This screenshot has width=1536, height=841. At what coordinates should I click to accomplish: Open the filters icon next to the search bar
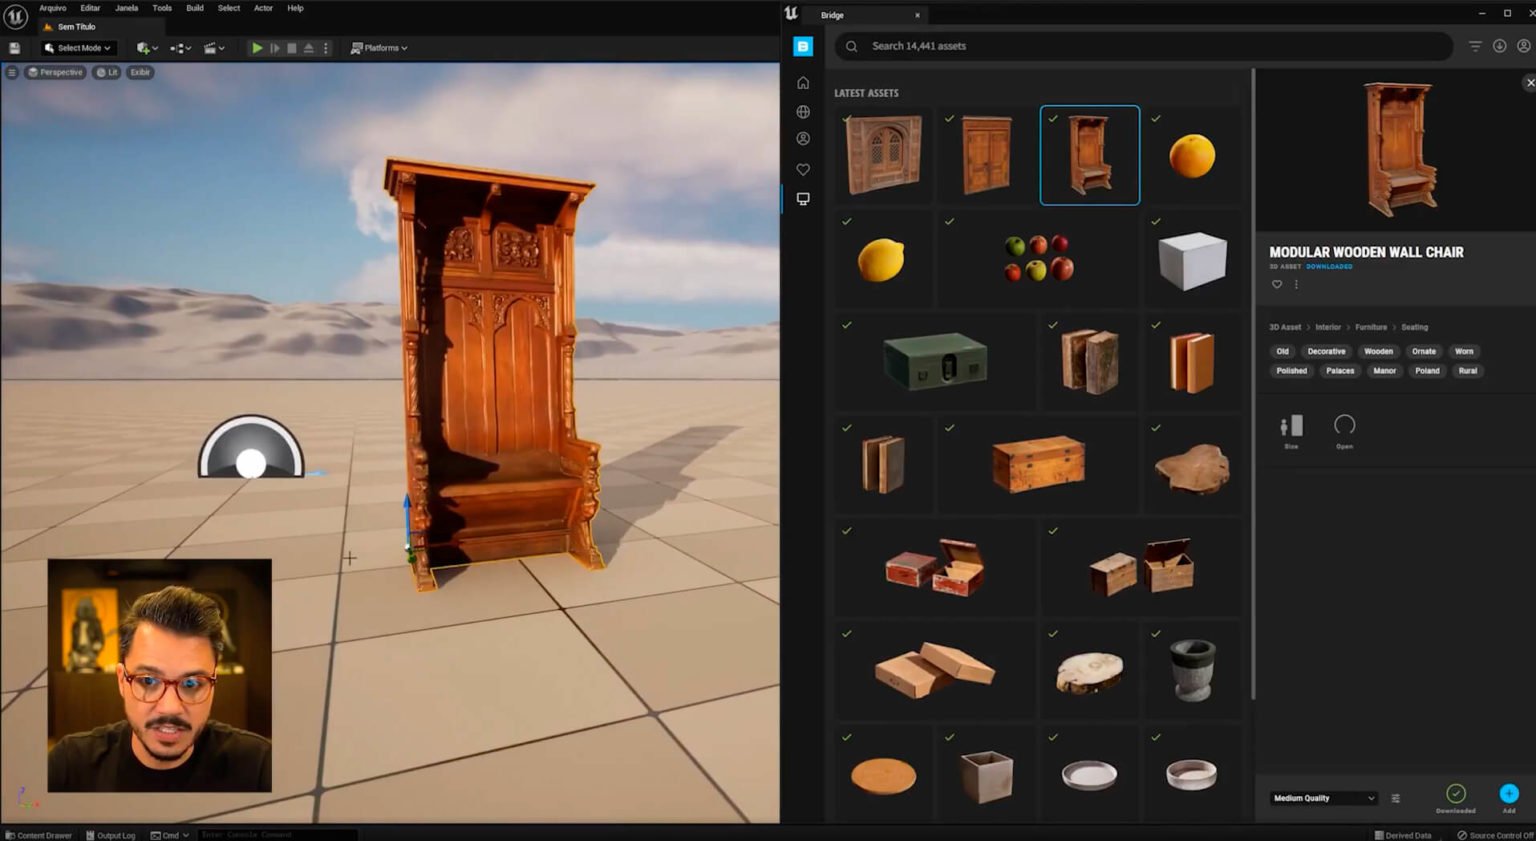coord(1475,46)
